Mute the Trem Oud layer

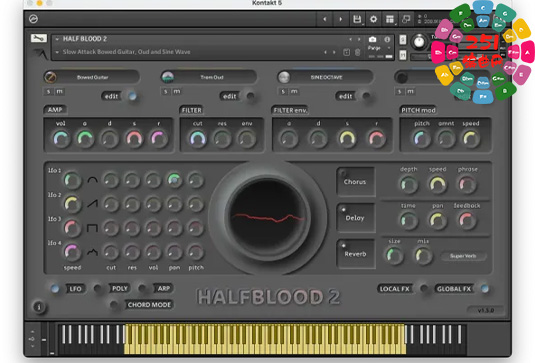pos(176,91)
